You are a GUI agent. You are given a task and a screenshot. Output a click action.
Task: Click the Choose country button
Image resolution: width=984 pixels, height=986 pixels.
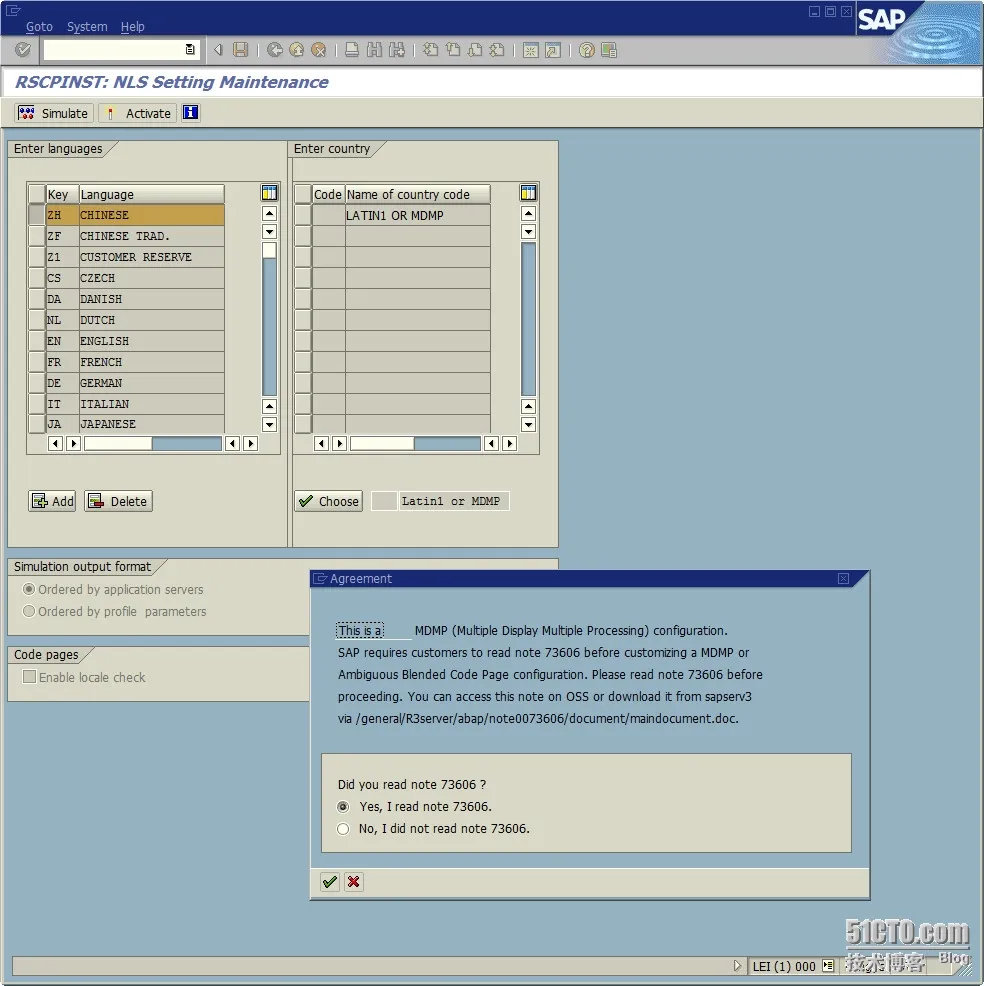328,501
